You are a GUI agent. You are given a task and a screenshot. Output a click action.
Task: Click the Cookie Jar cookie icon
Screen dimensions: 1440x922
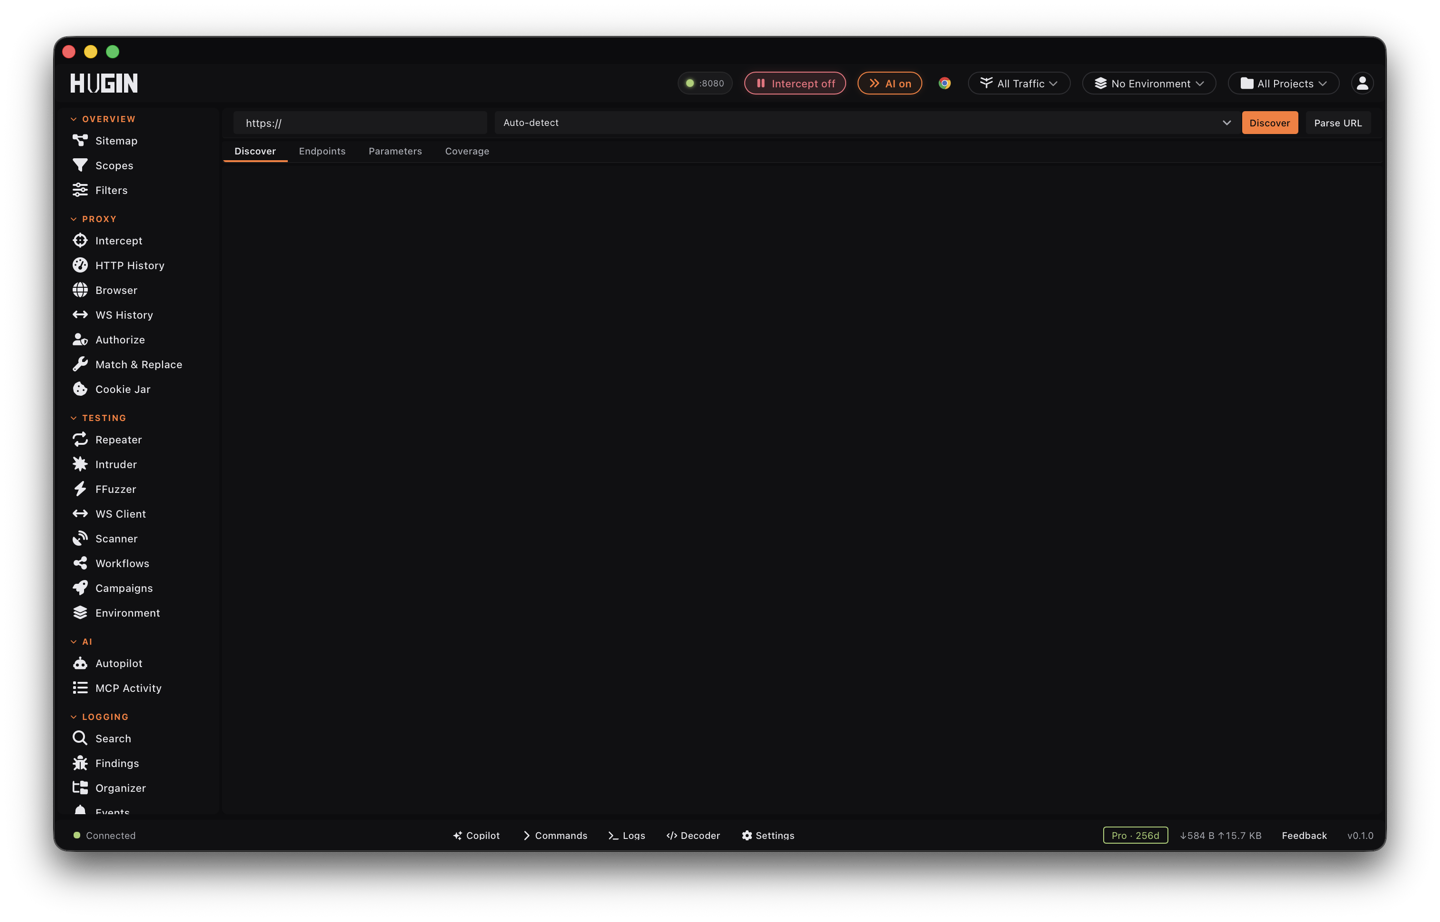tap(80, 389)
